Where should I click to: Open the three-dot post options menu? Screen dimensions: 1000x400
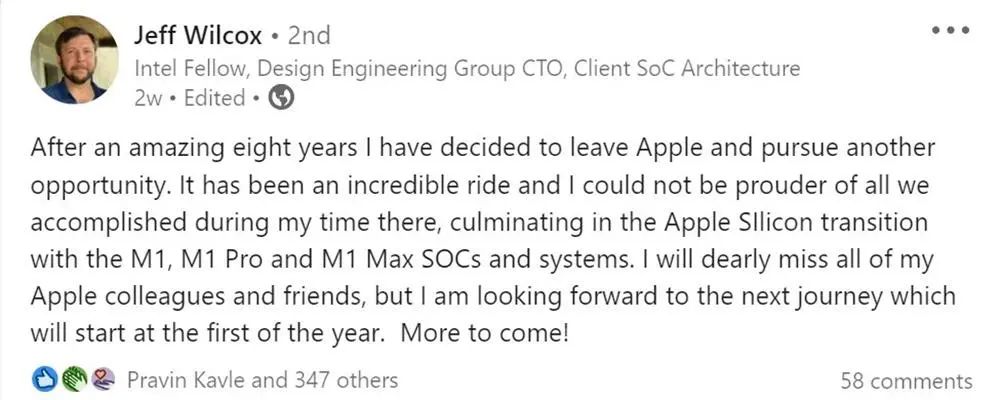950,31
